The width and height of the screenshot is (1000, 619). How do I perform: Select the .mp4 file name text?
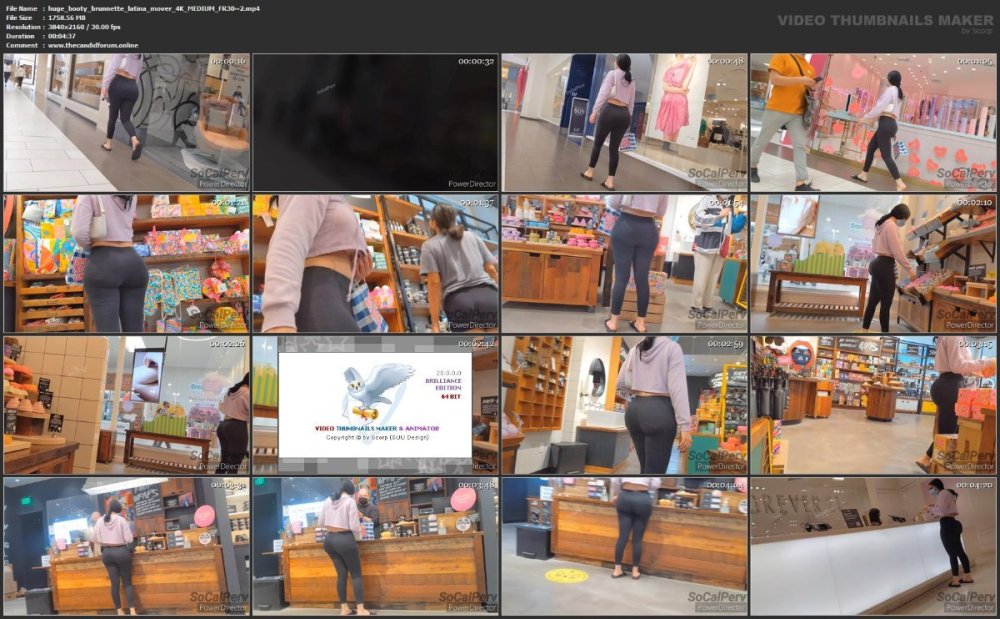[x=154, y=9]
